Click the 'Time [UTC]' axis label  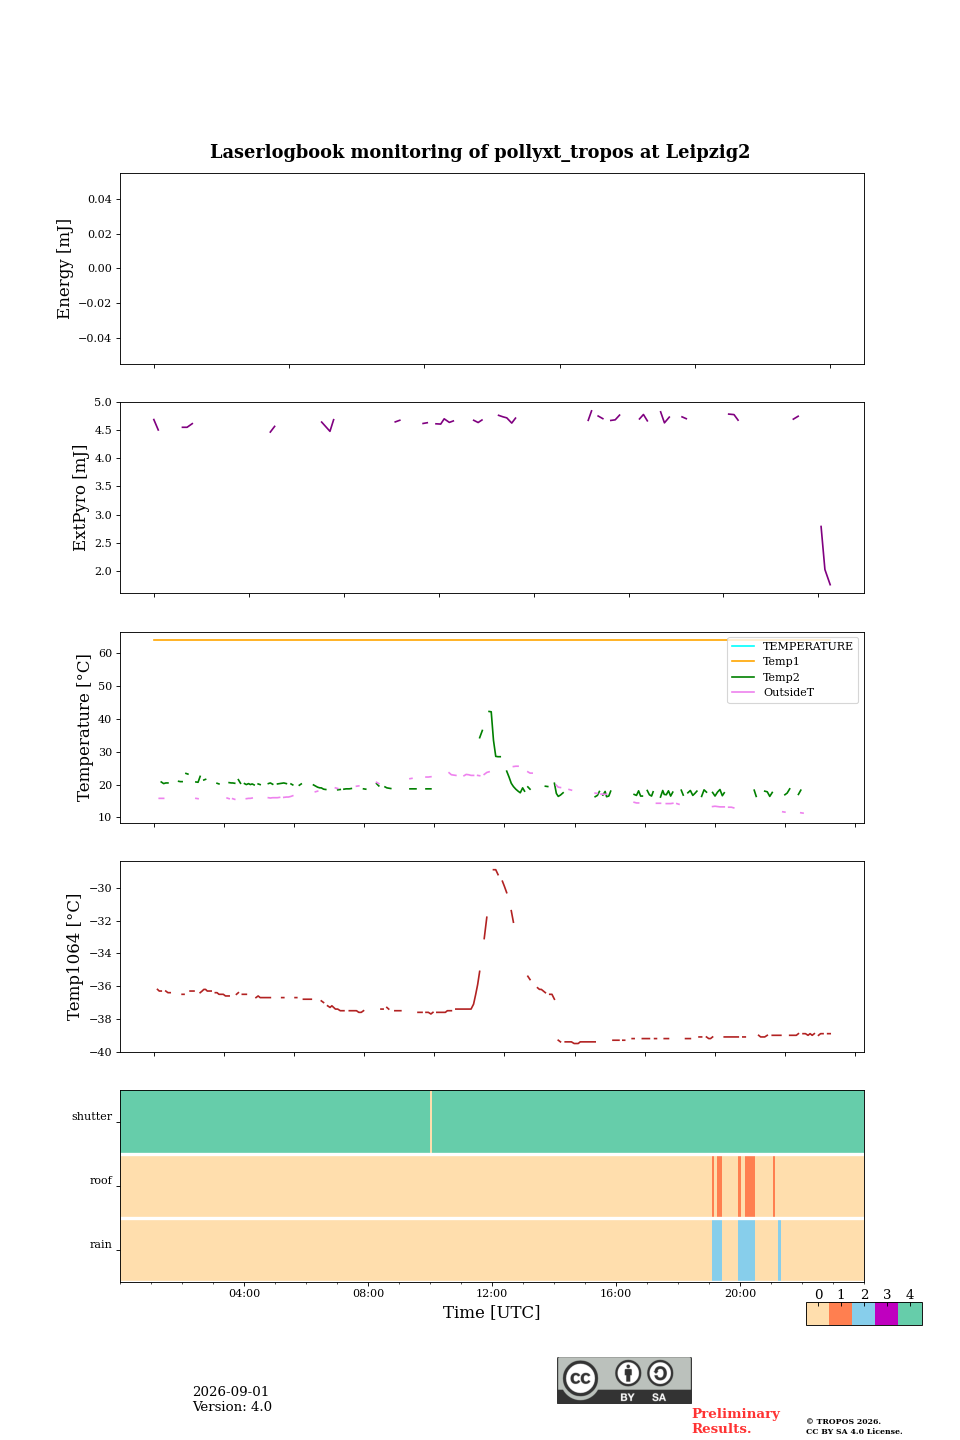492,1313
